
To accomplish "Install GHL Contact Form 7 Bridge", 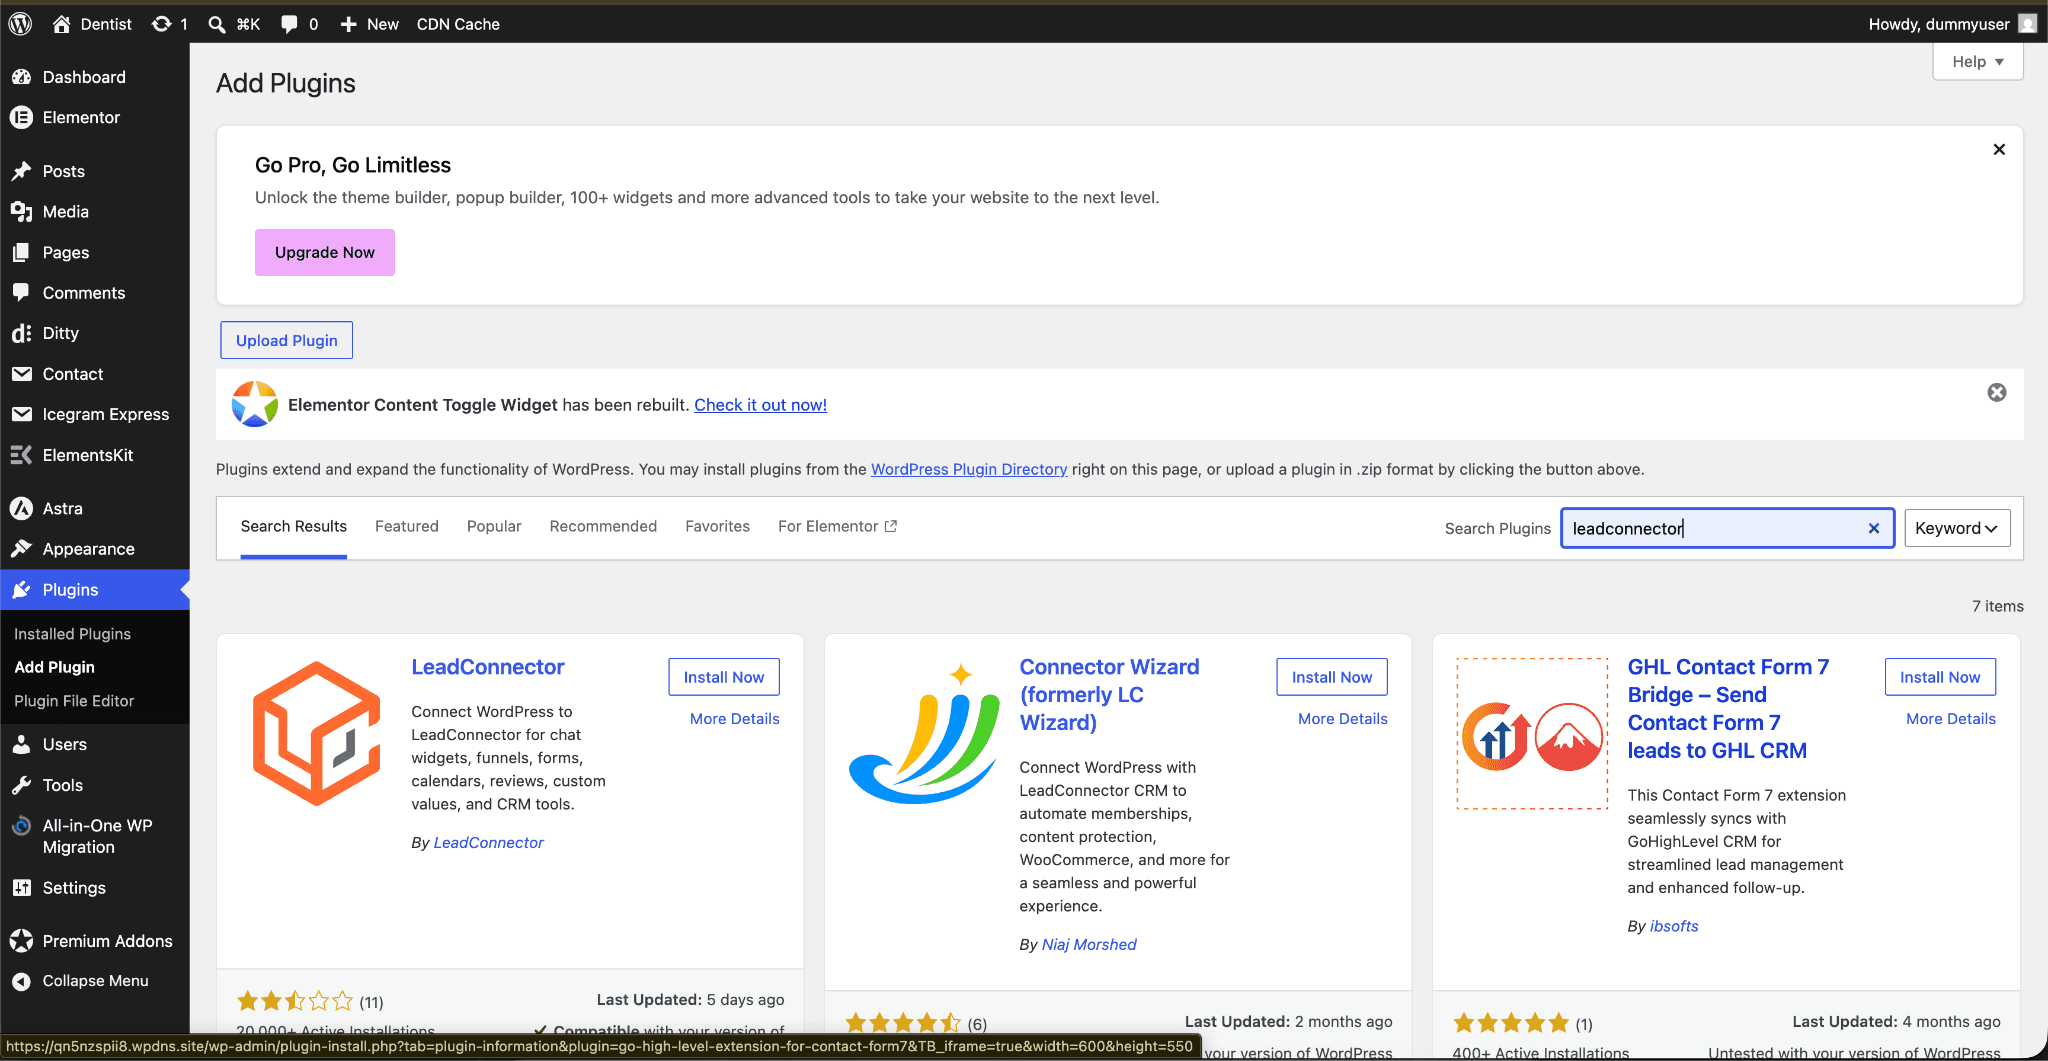I will click(1940, 677).
